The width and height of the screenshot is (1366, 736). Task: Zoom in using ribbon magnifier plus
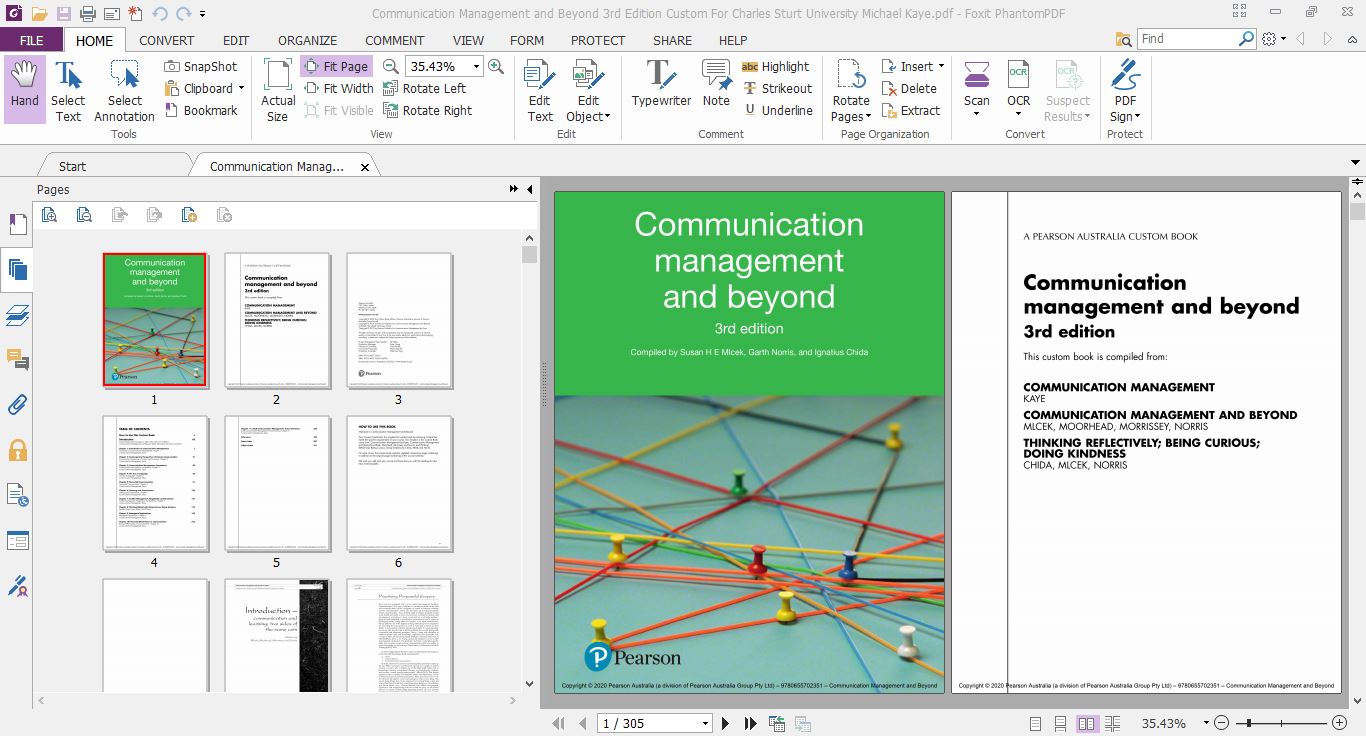point(496,66)
